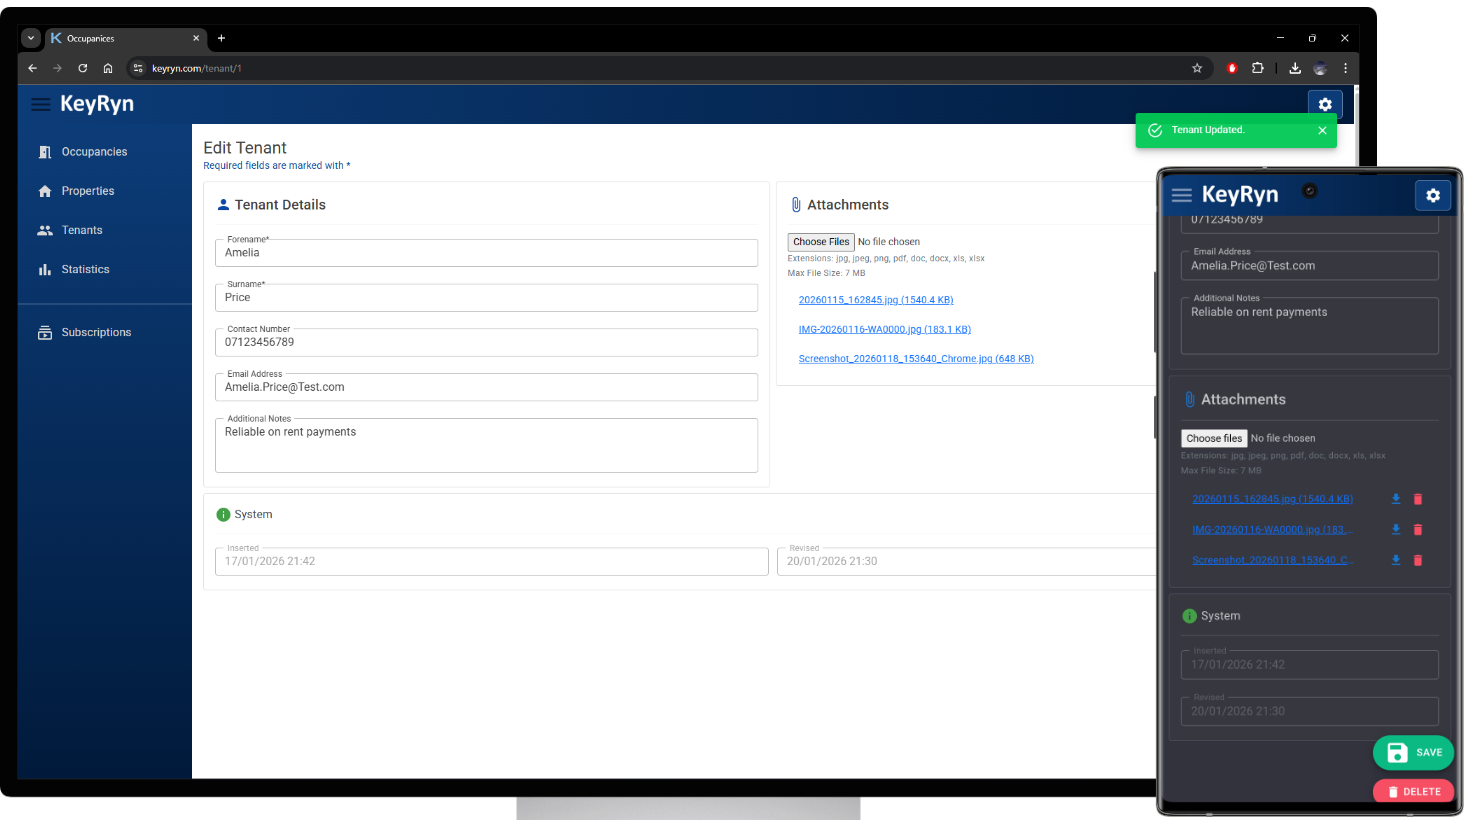Select the Subscriptions icon in the sidebar

[43, 331]
